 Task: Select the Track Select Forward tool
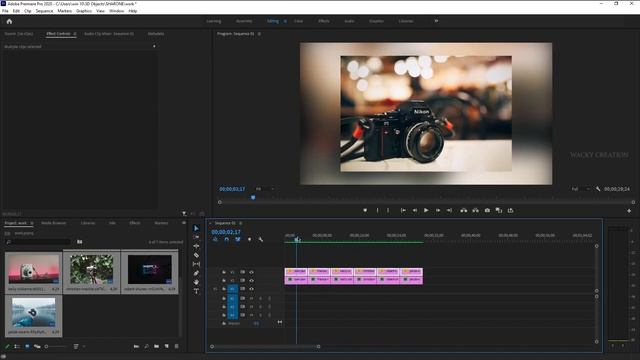(x=196, y=237)
